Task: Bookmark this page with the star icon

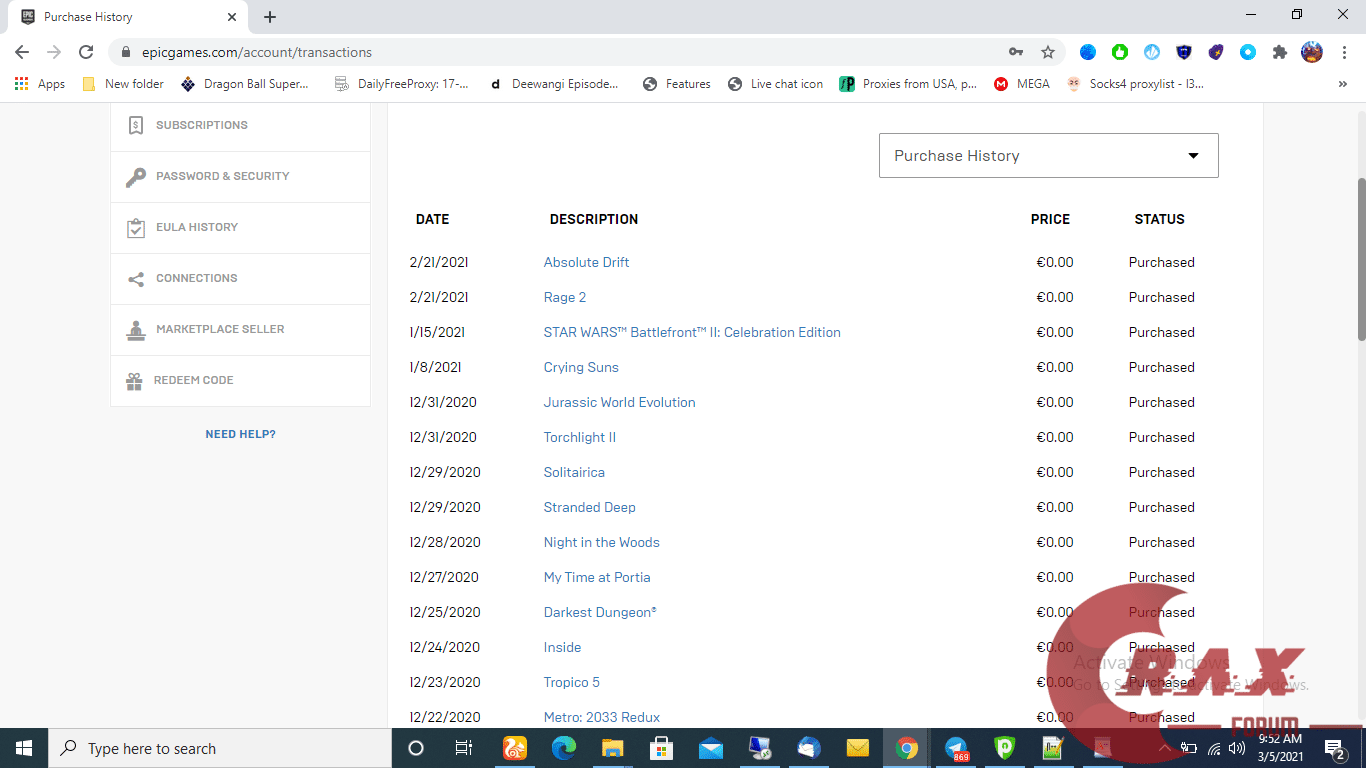Action: coord(1048,52)
